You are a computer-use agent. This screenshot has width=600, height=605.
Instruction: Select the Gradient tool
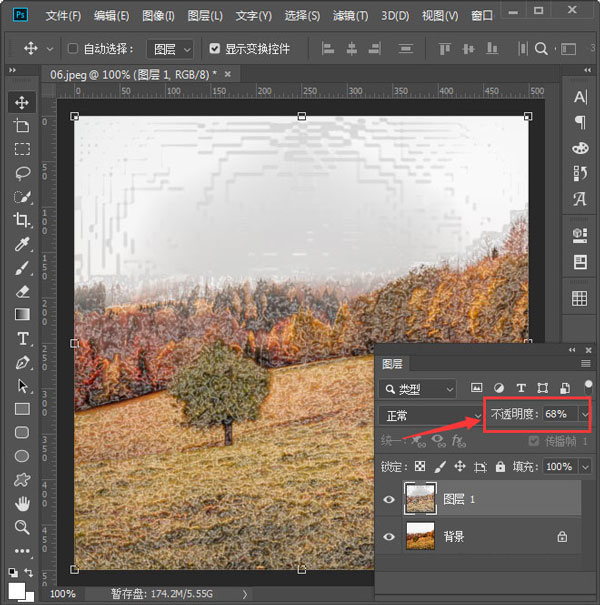[x=22, y=314]
